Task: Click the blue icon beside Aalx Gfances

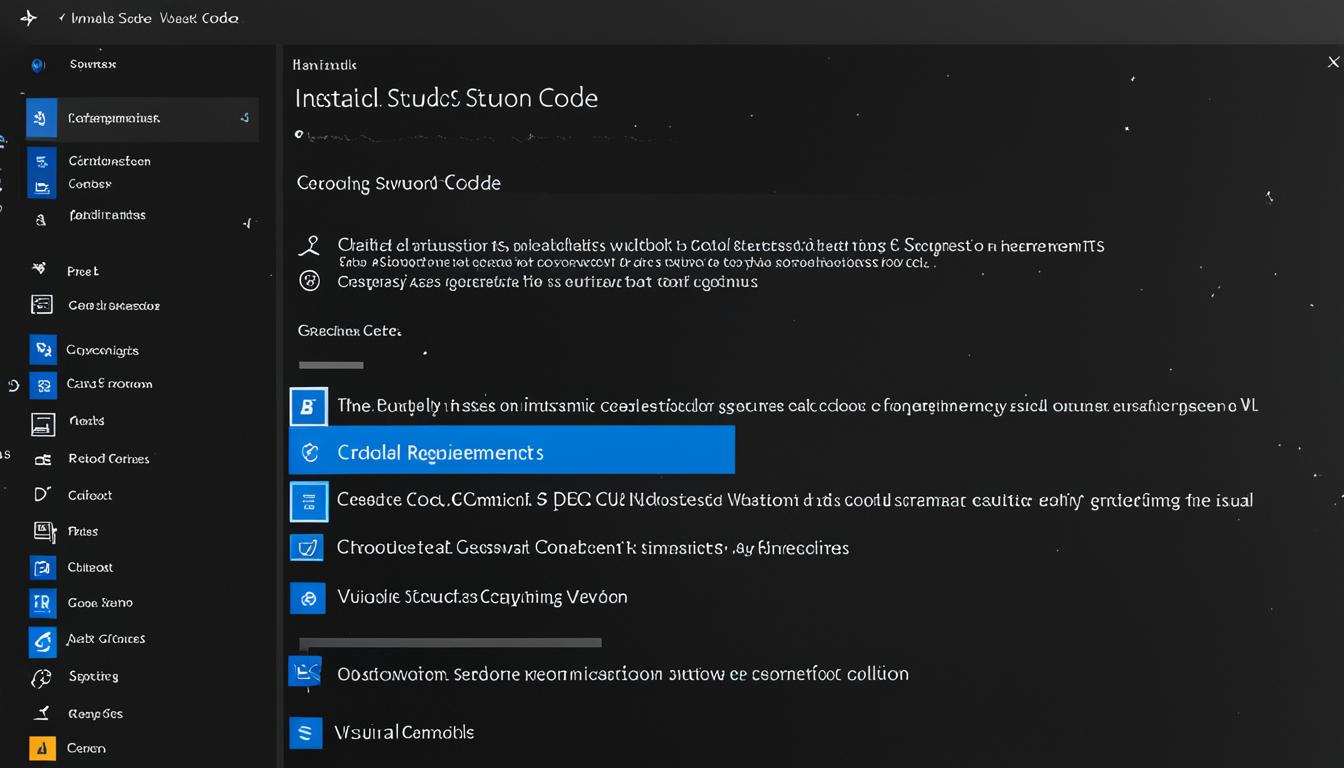Action: click(x=42, y=639)
